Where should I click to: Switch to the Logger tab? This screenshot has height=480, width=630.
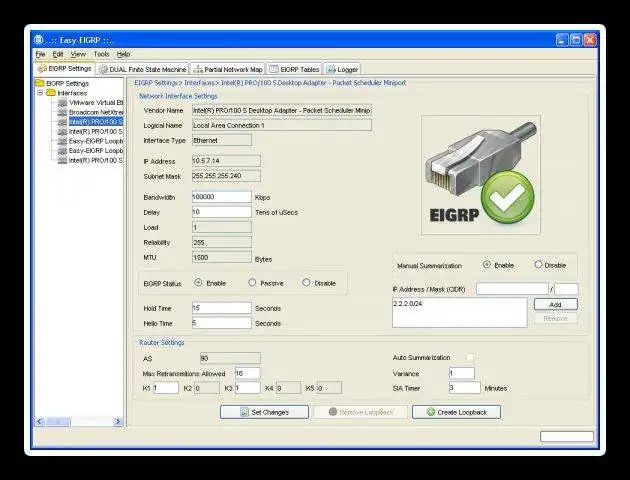(342, 69)
